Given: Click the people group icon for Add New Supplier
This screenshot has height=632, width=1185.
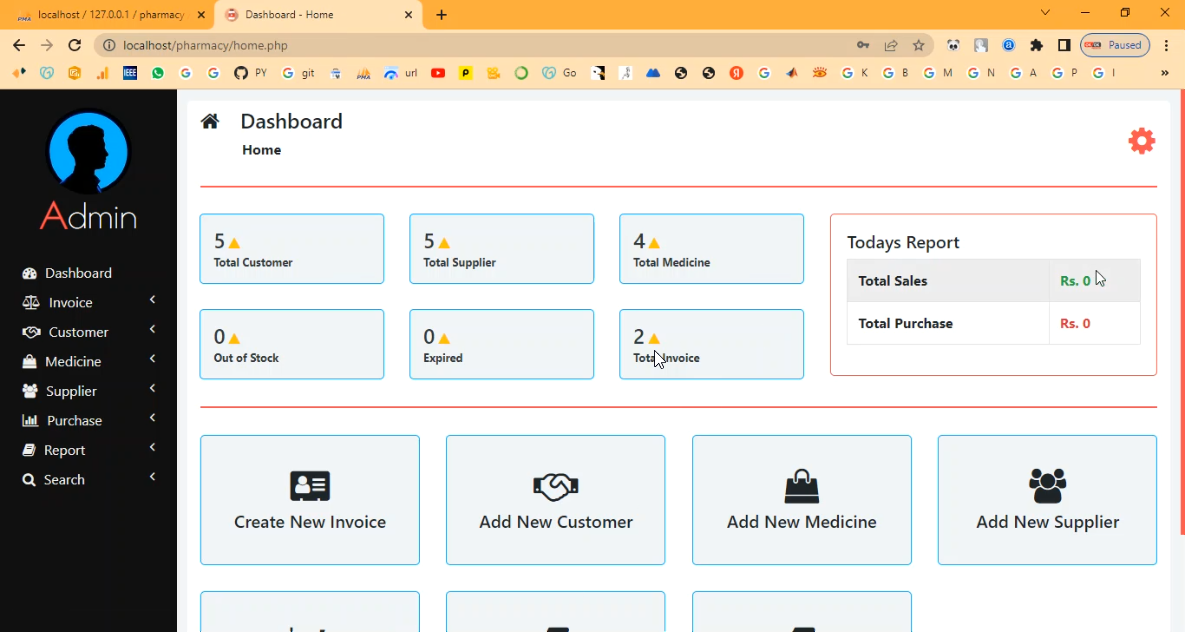Looking at the screenshot, I should pos(1047,486).
